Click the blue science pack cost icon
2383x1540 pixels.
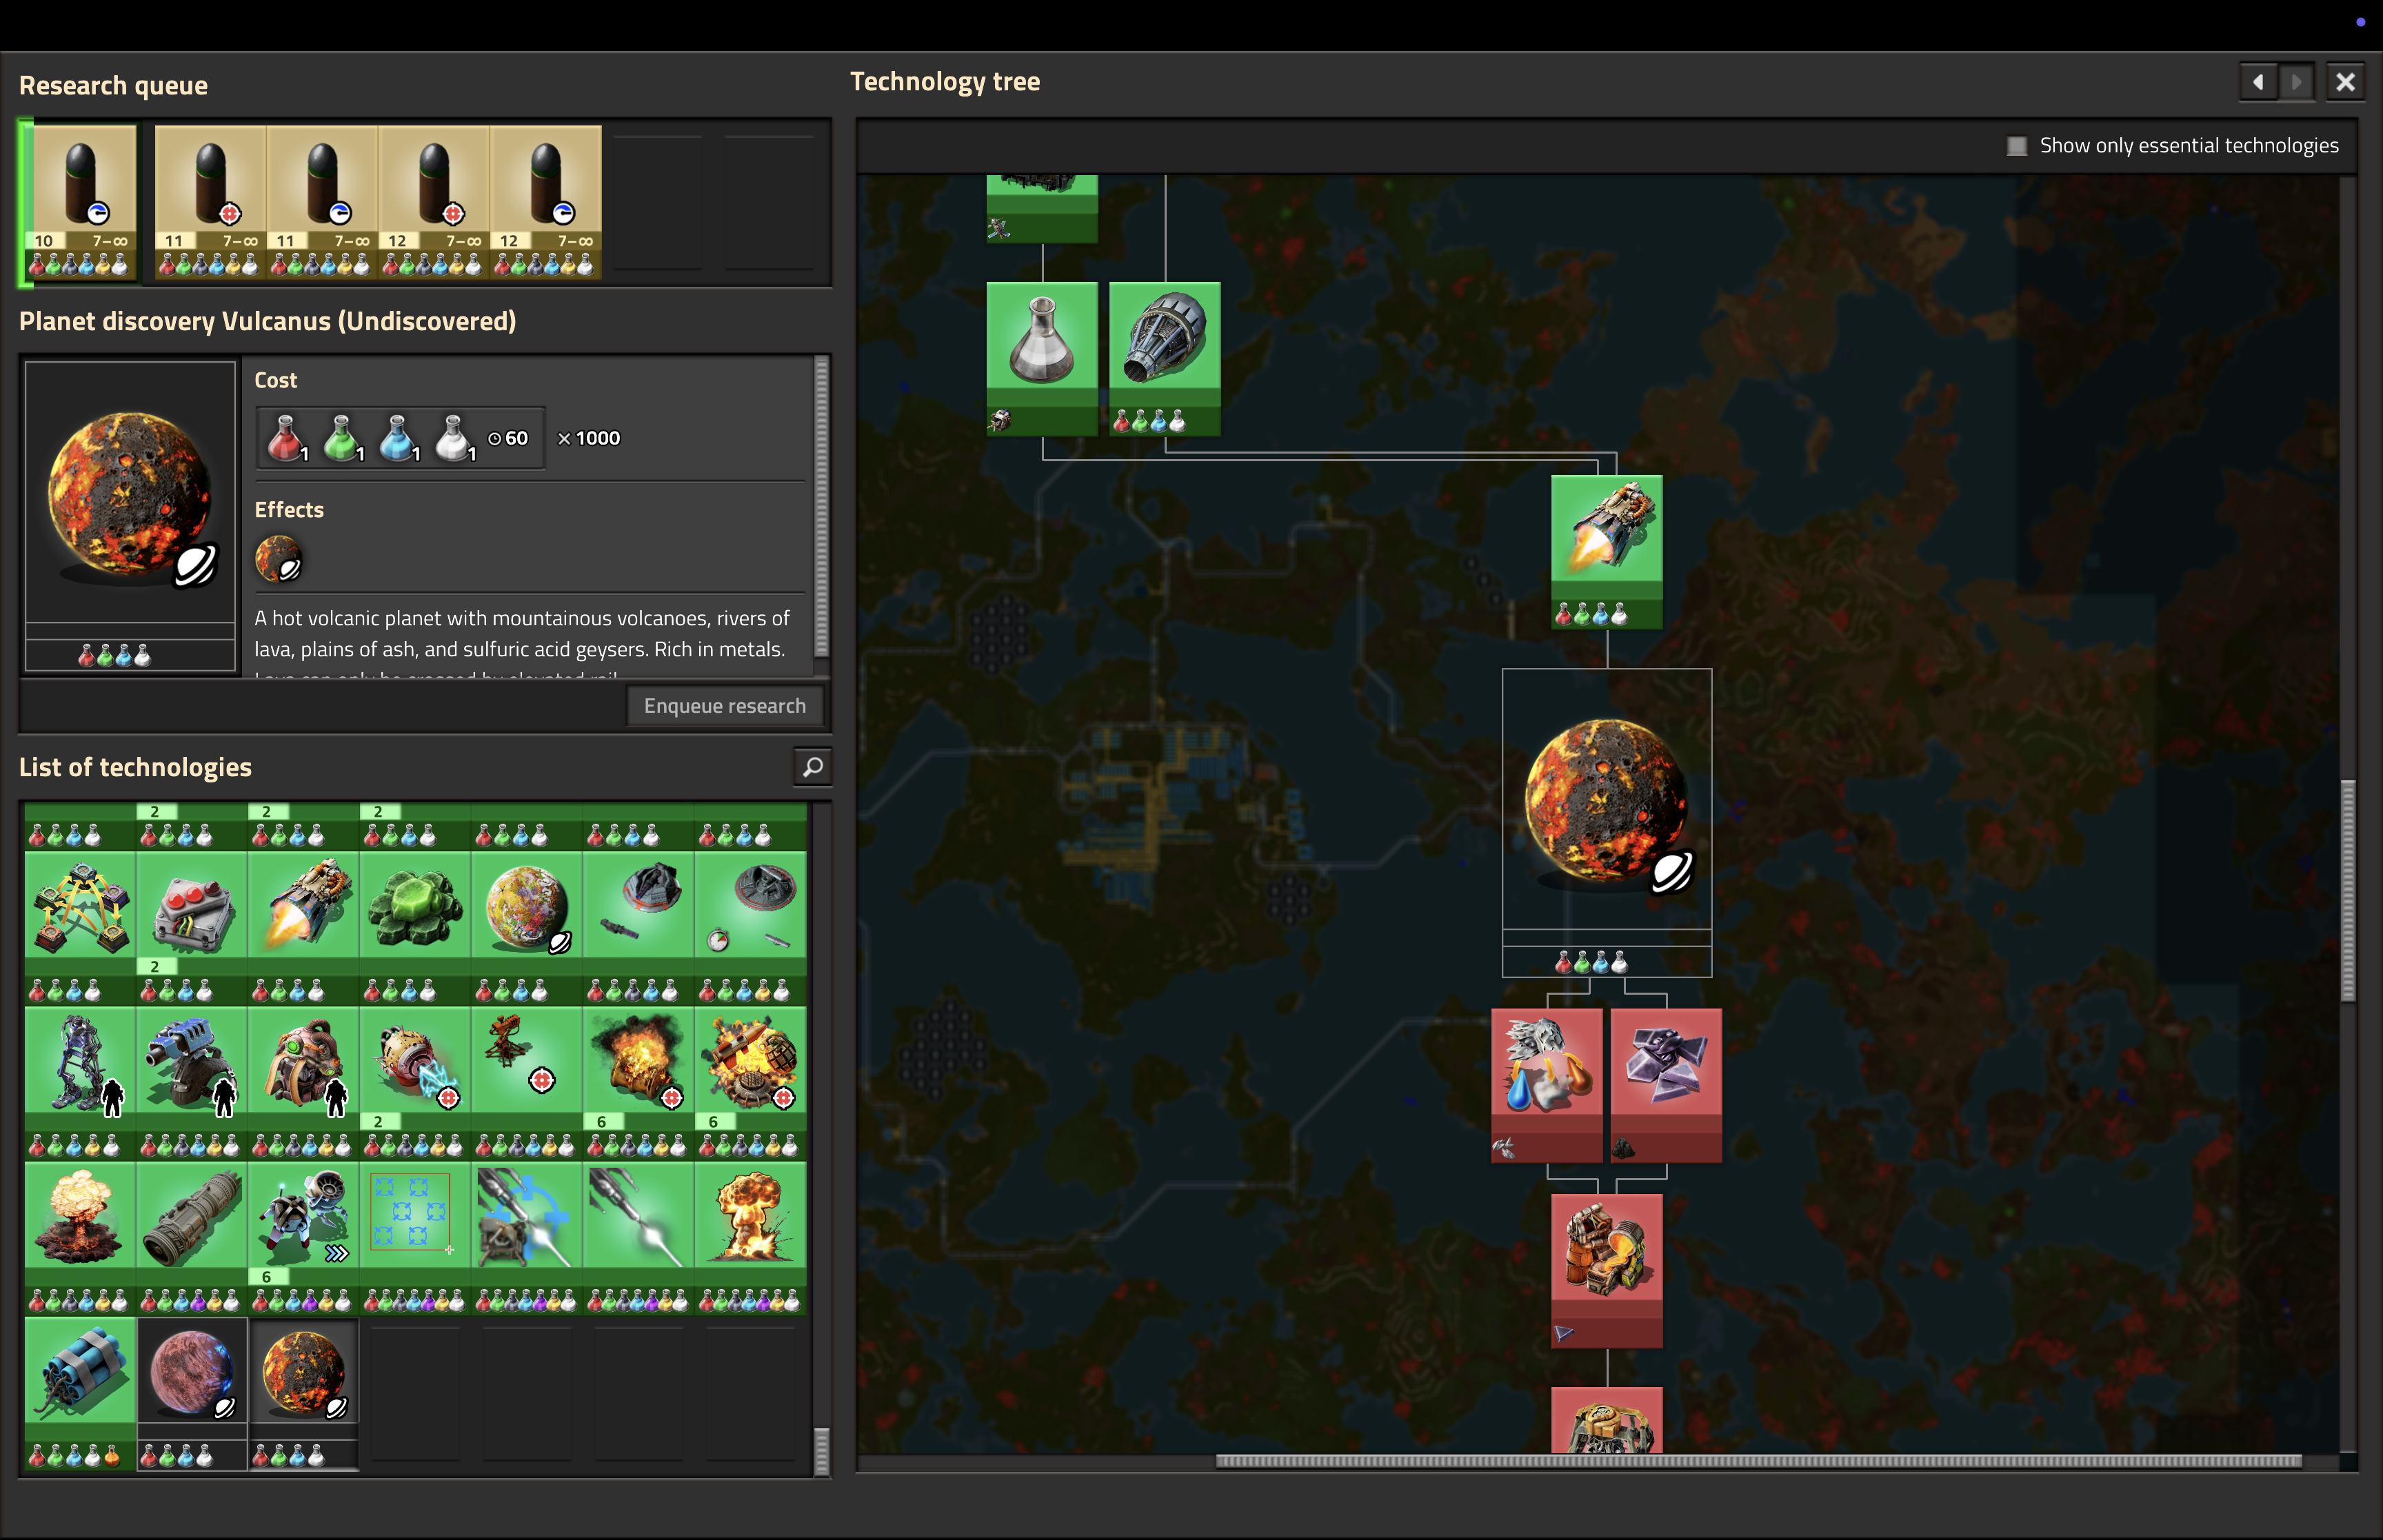398,438
